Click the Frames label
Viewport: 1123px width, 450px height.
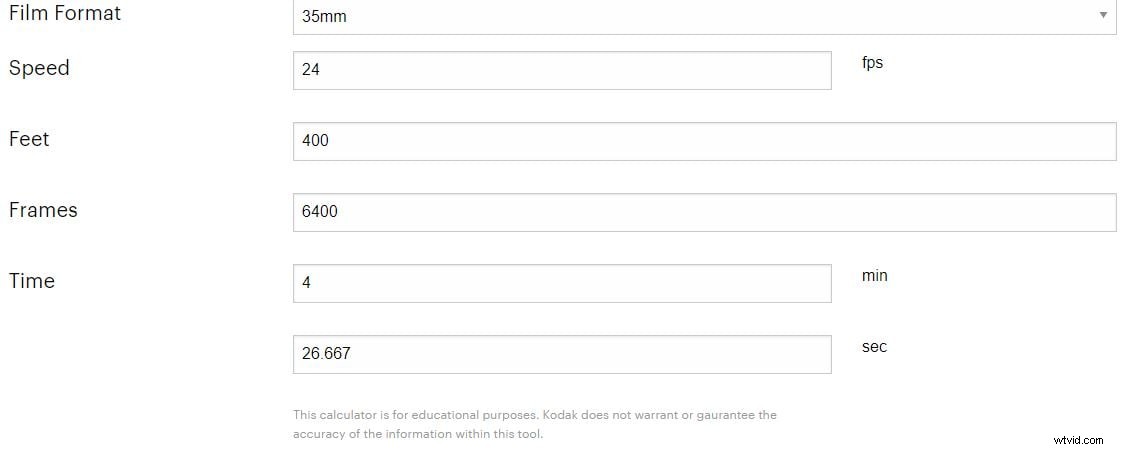pos(43,210)
